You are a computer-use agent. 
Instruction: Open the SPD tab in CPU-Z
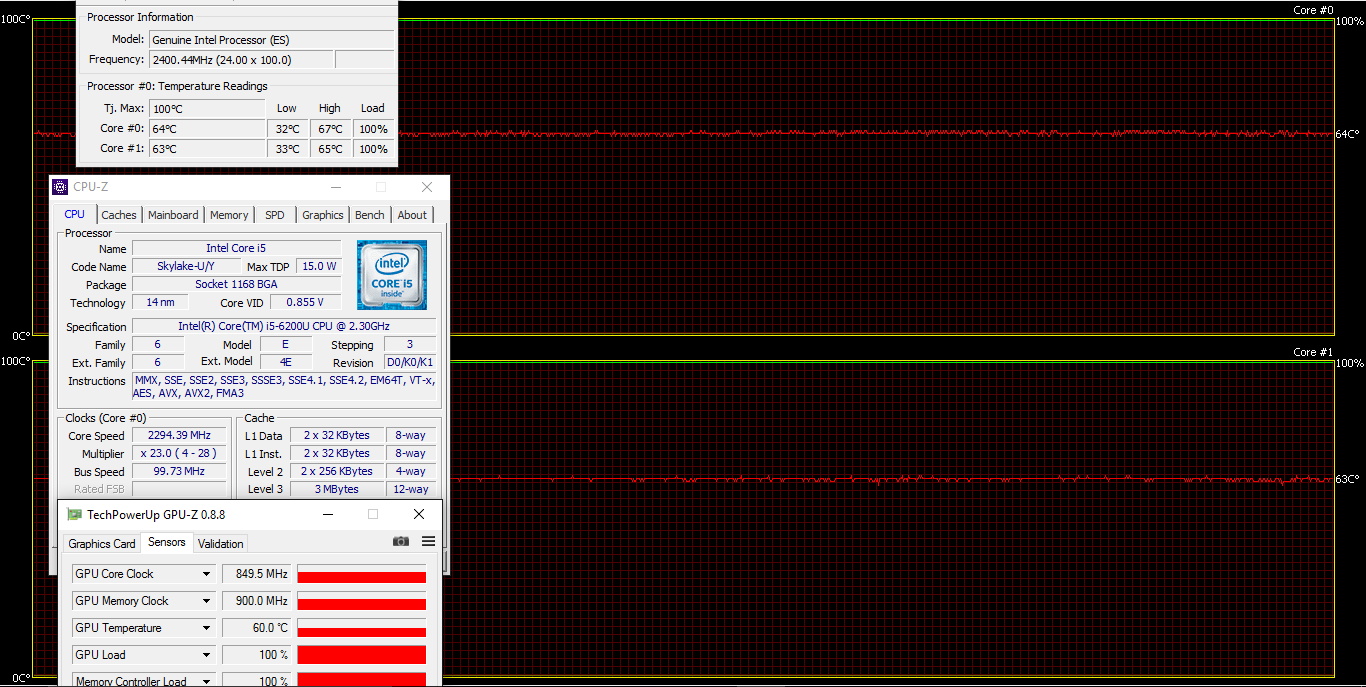point(275,215)
